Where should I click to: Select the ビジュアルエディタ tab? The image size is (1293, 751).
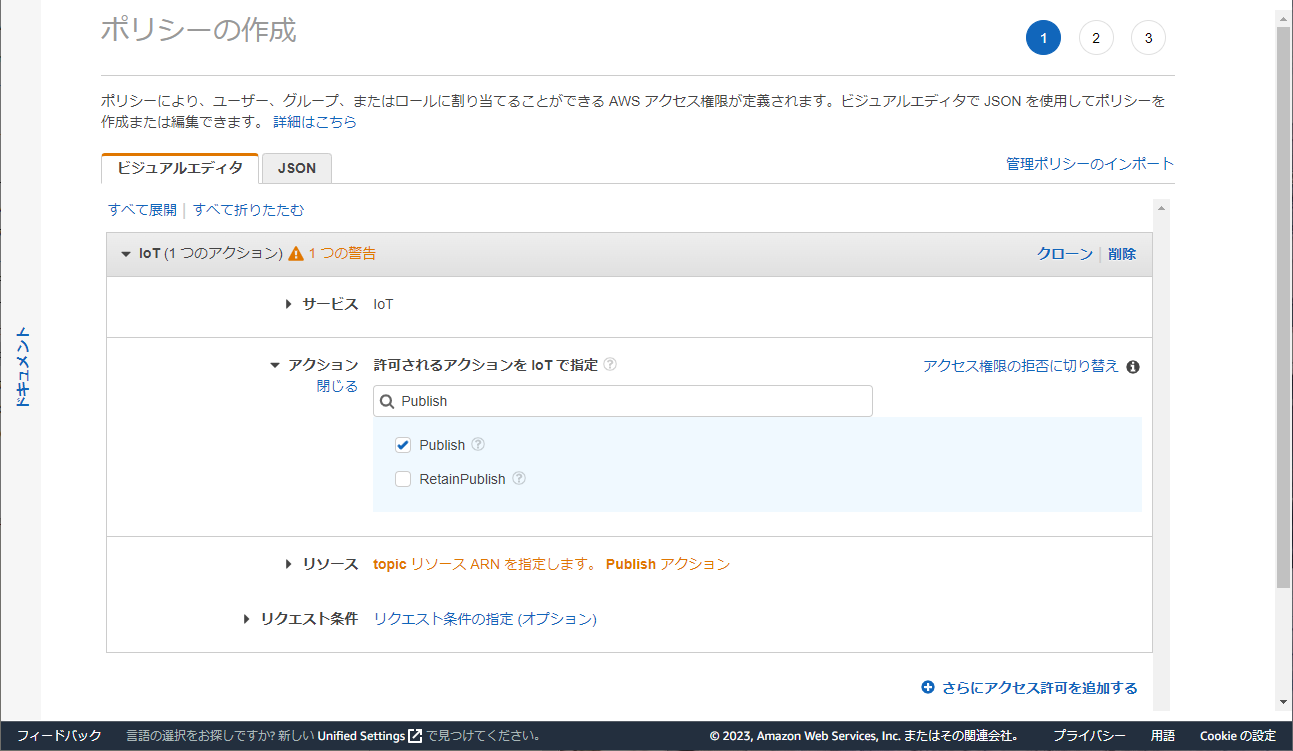coord(180,168)
